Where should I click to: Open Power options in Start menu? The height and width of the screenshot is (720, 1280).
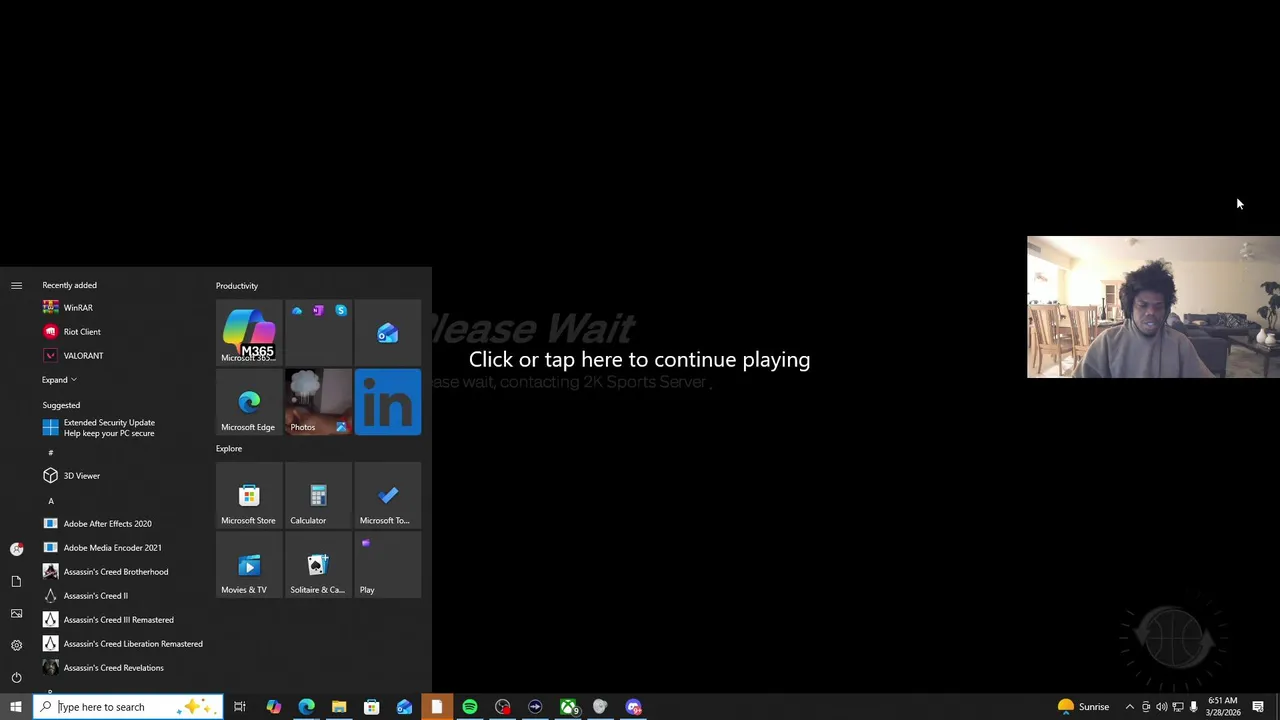click(x=16, y=677)
